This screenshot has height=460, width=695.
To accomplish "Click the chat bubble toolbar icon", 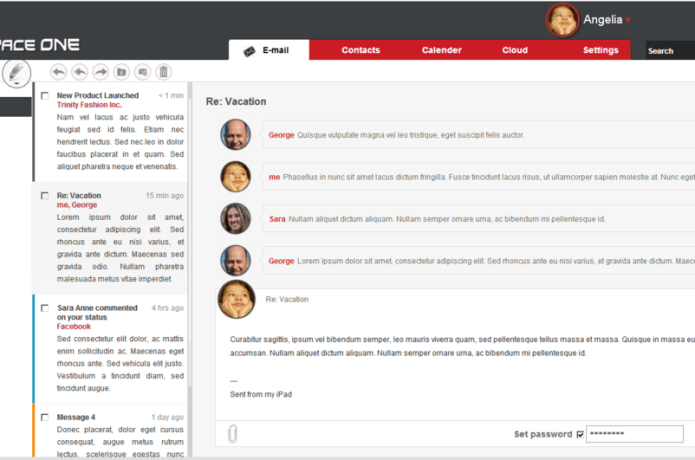I will coord(142,72).
